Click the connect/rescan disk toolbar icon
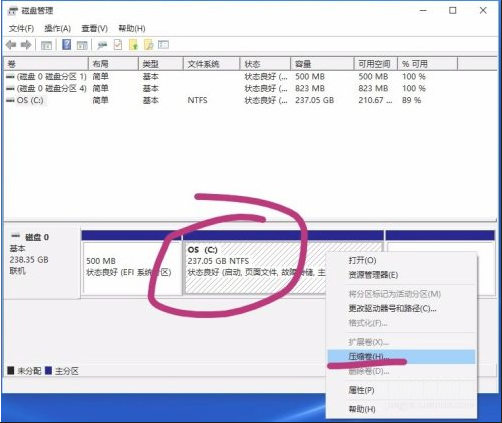Image resolution: width=502 pixels, height=423 pixels. coord(102,45)
